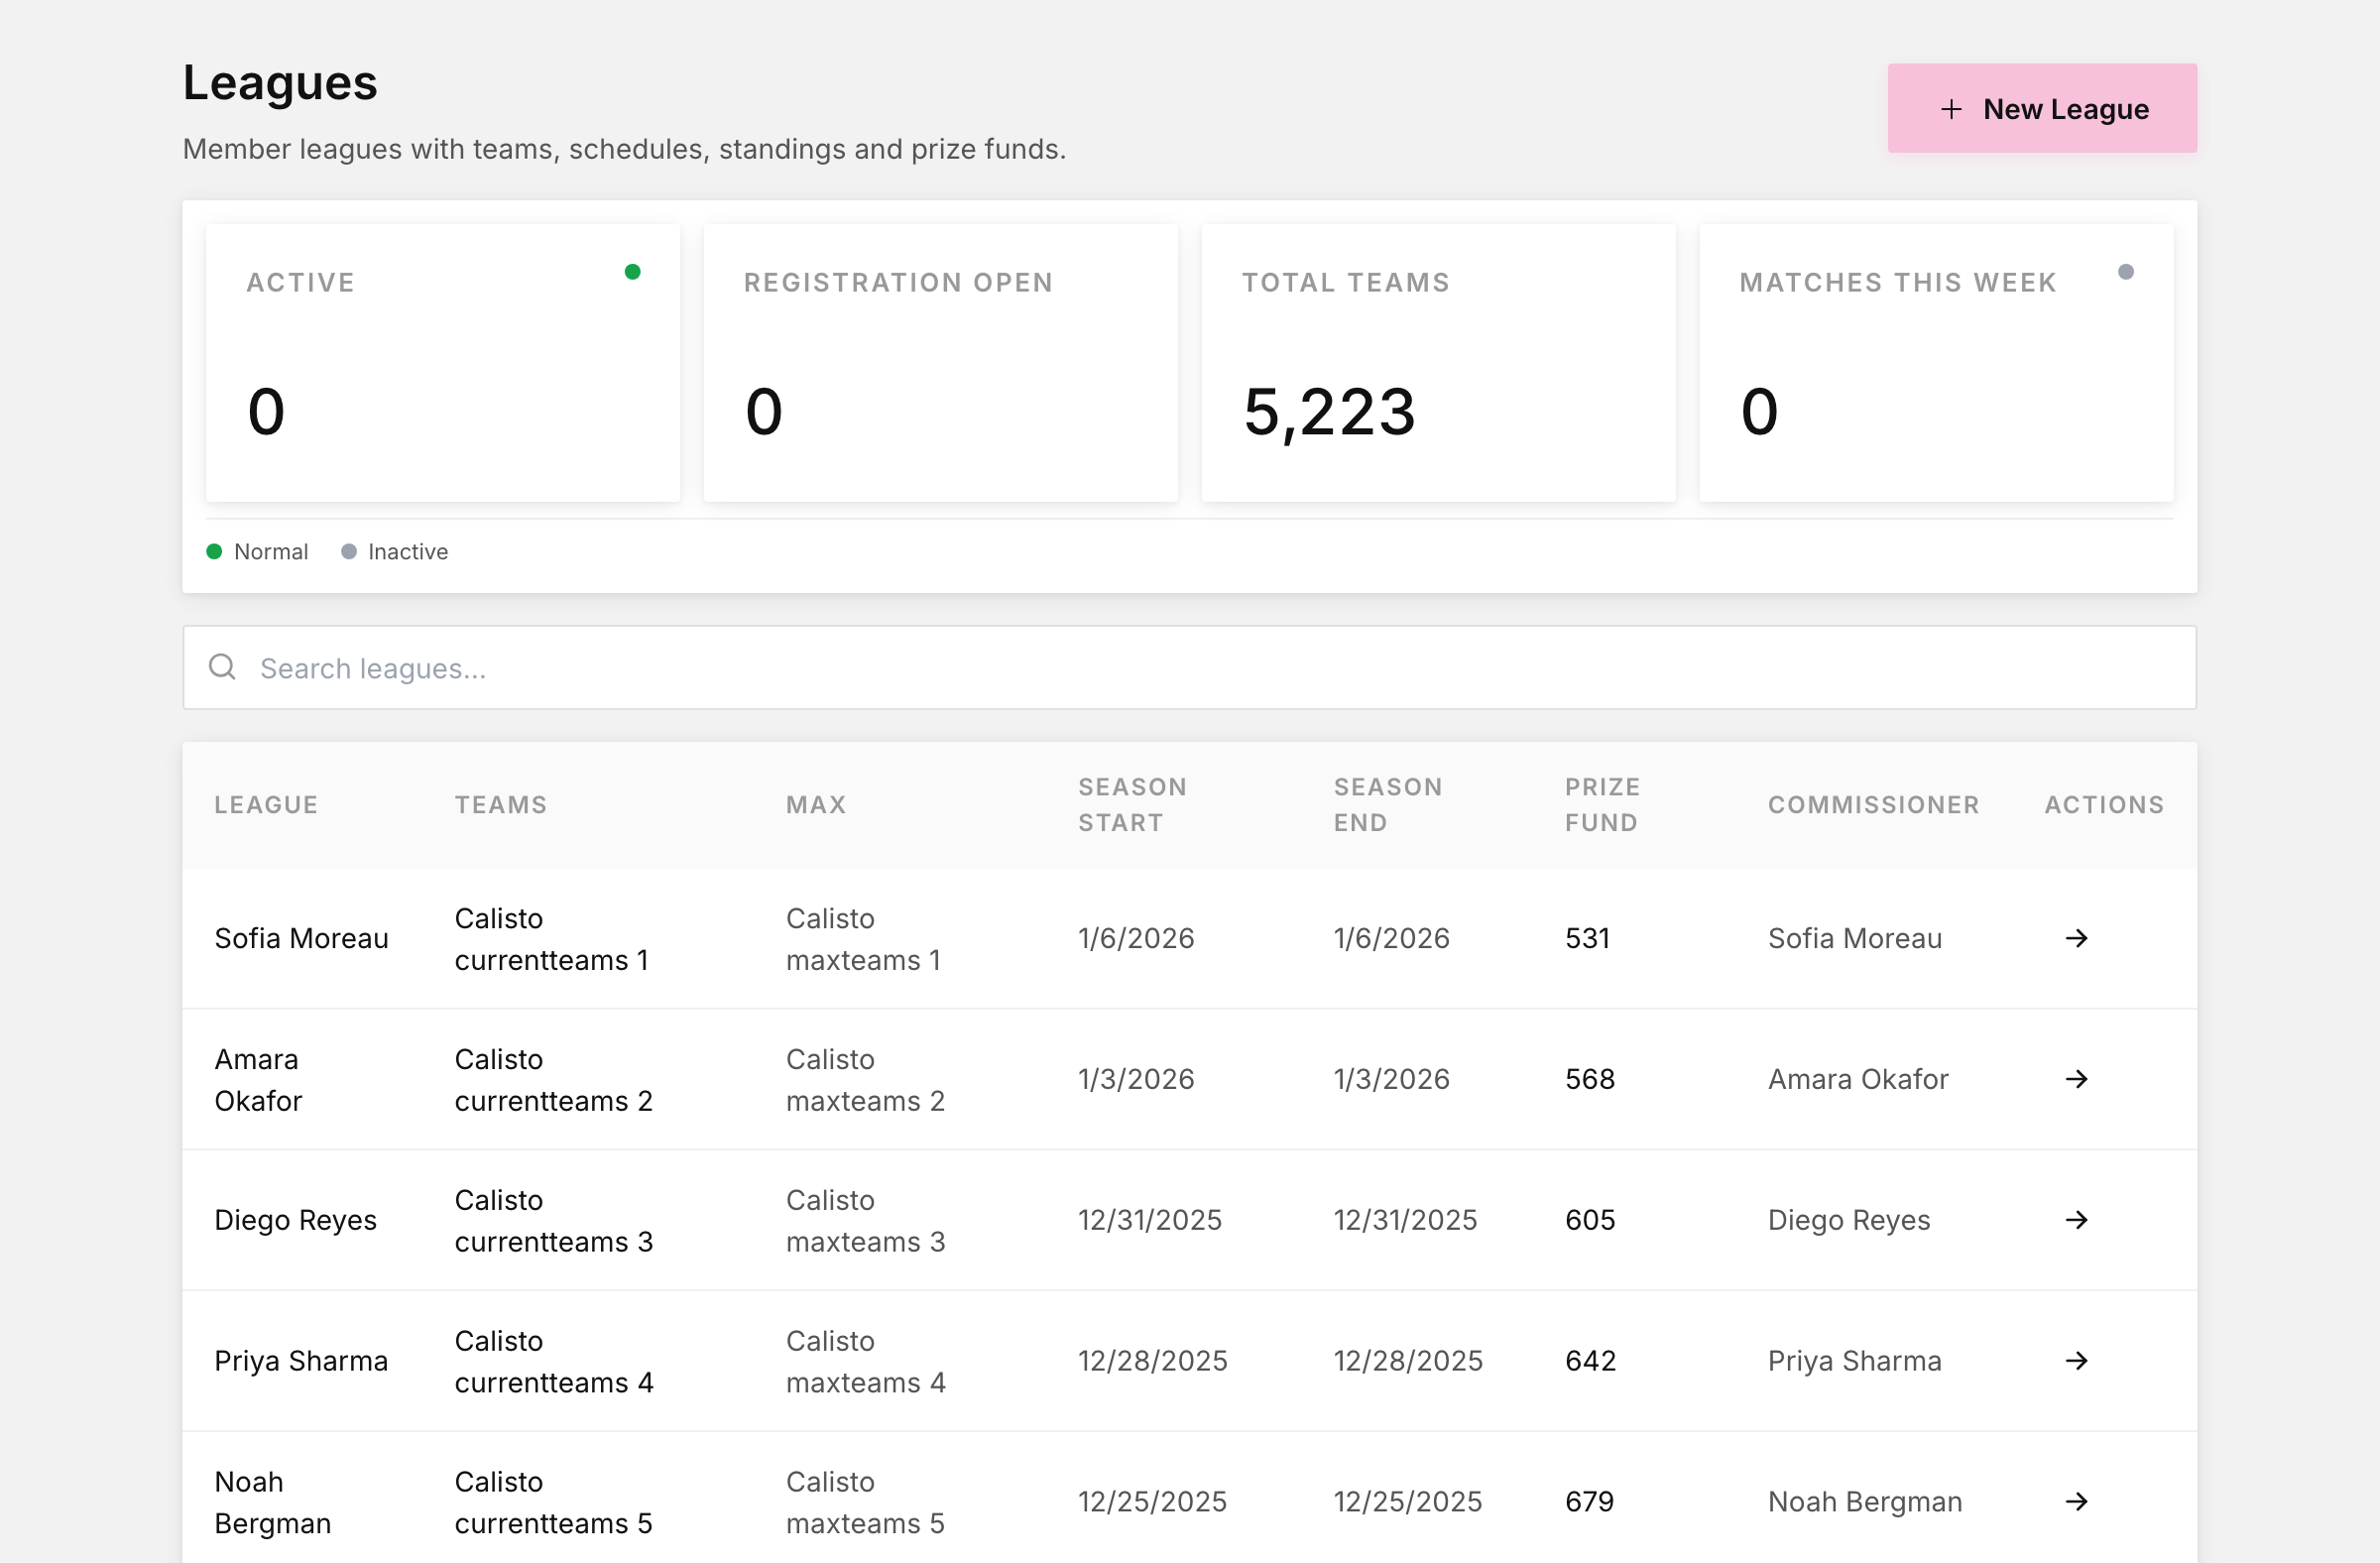The width and height of the screenshot is (2380, 1563).
Task: Click Calisto maxteams 4 cell
Action: click(865, 1362)
